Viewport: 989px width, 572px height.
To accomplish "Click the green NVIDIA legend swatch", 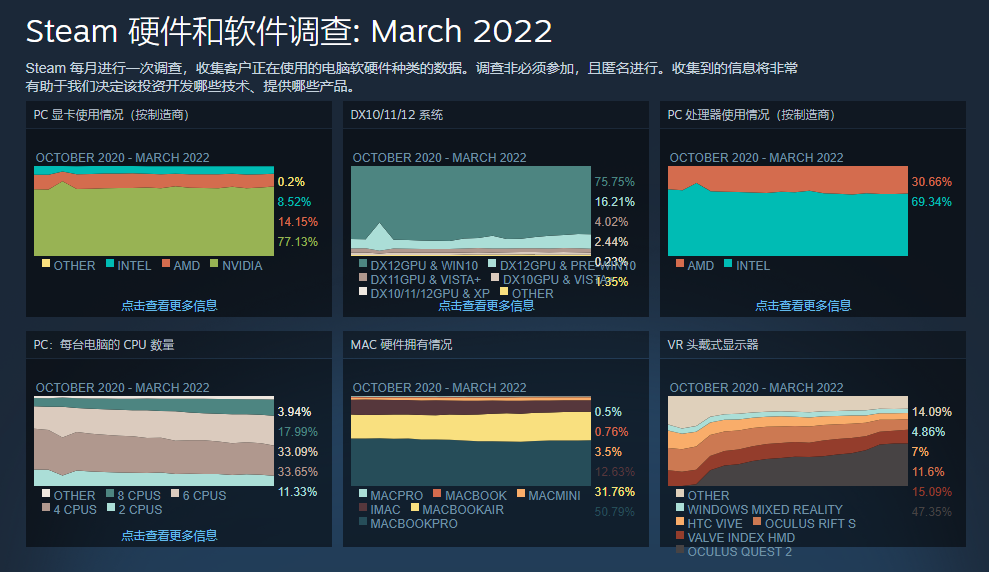I will (x=214, y=264).
